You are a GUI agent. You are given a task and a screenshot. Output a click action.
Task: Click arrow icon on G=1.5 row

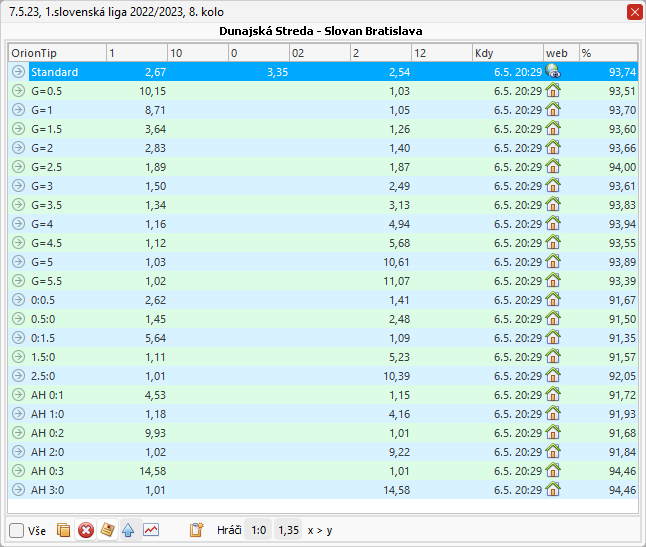(18, 129)
